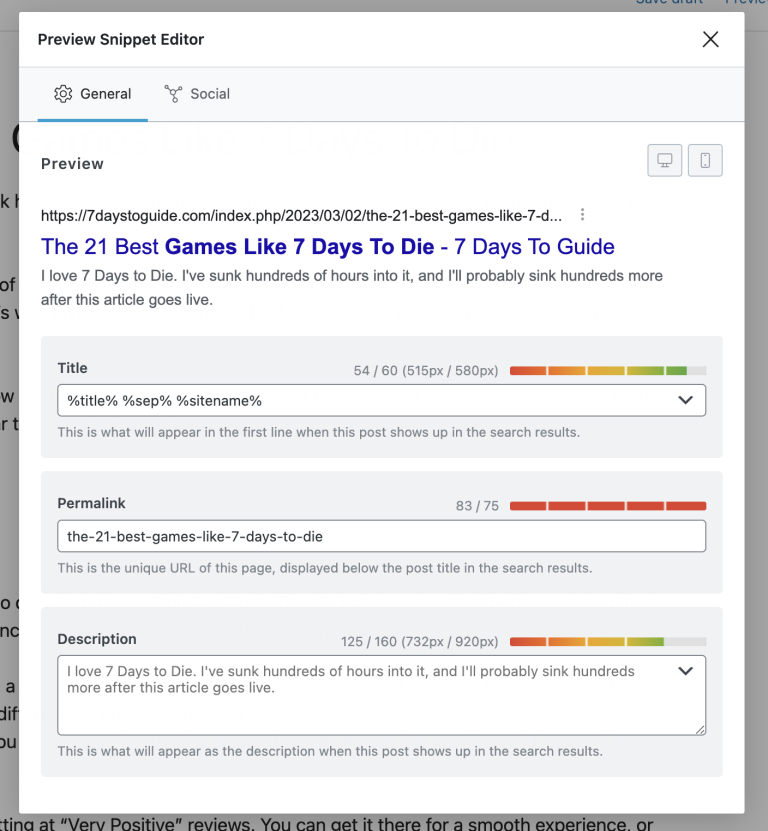The height and width of the screenshot is (831, 768).
Task: Open the Social tab
Action: coord(197,94)
